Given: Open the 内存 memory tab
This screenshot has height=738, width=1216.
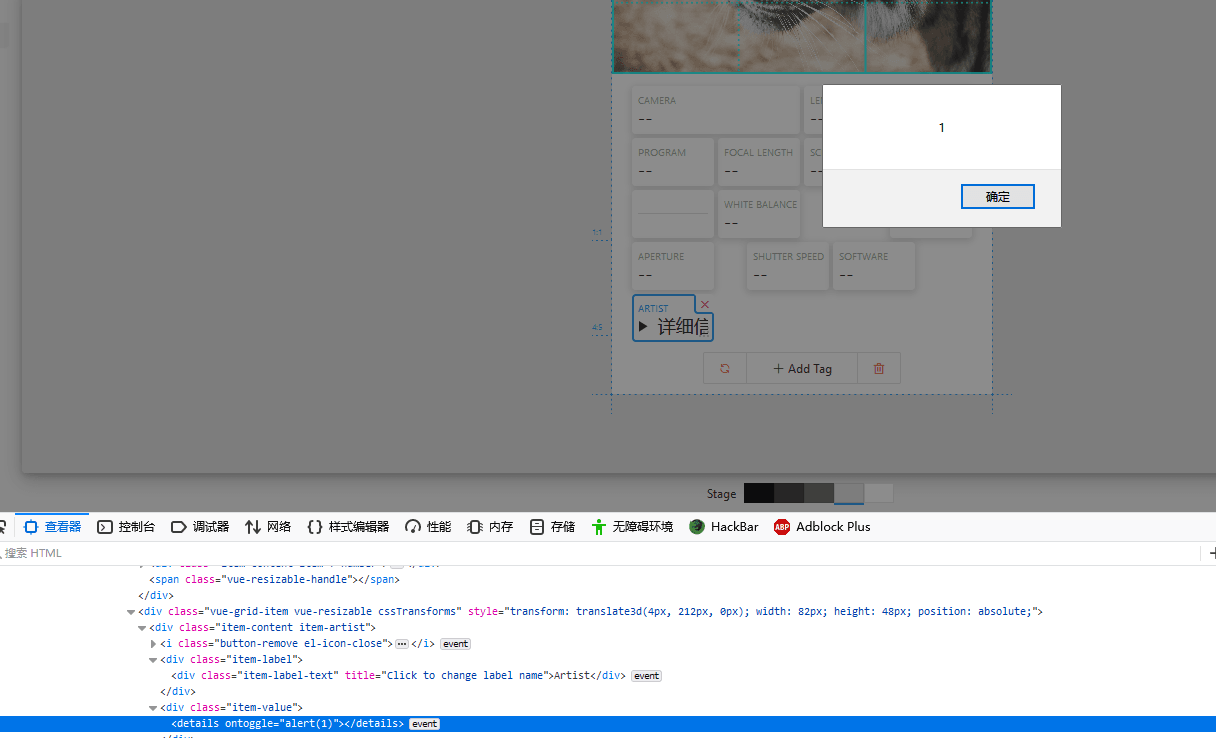Looking at the screenshot, I should 490,527.
